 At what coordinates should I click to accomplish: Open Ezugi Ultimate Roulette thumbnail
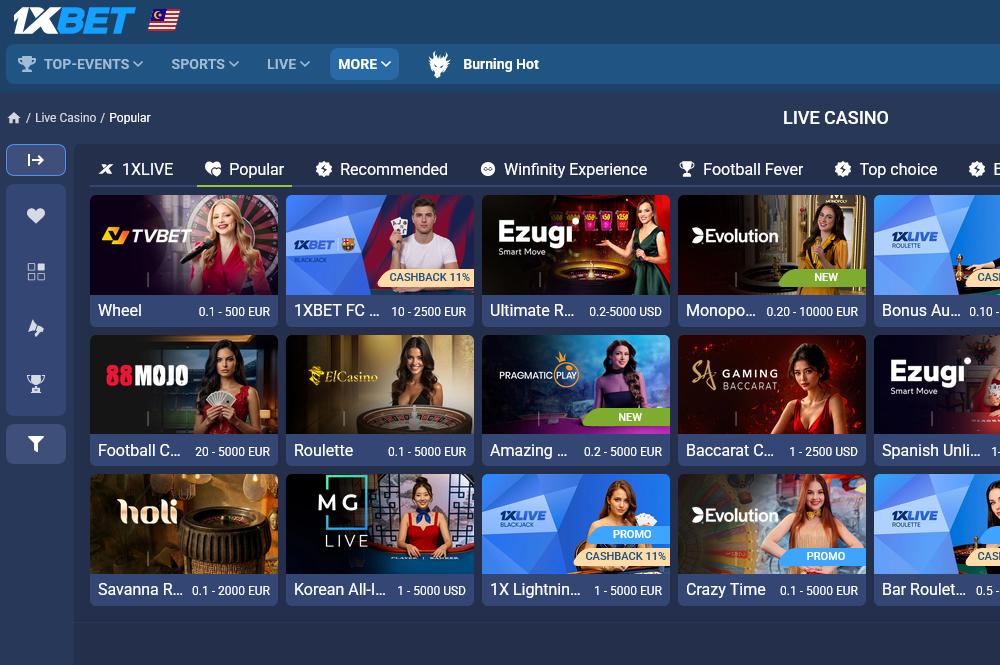pyautogui.click(x=576, y=245)
